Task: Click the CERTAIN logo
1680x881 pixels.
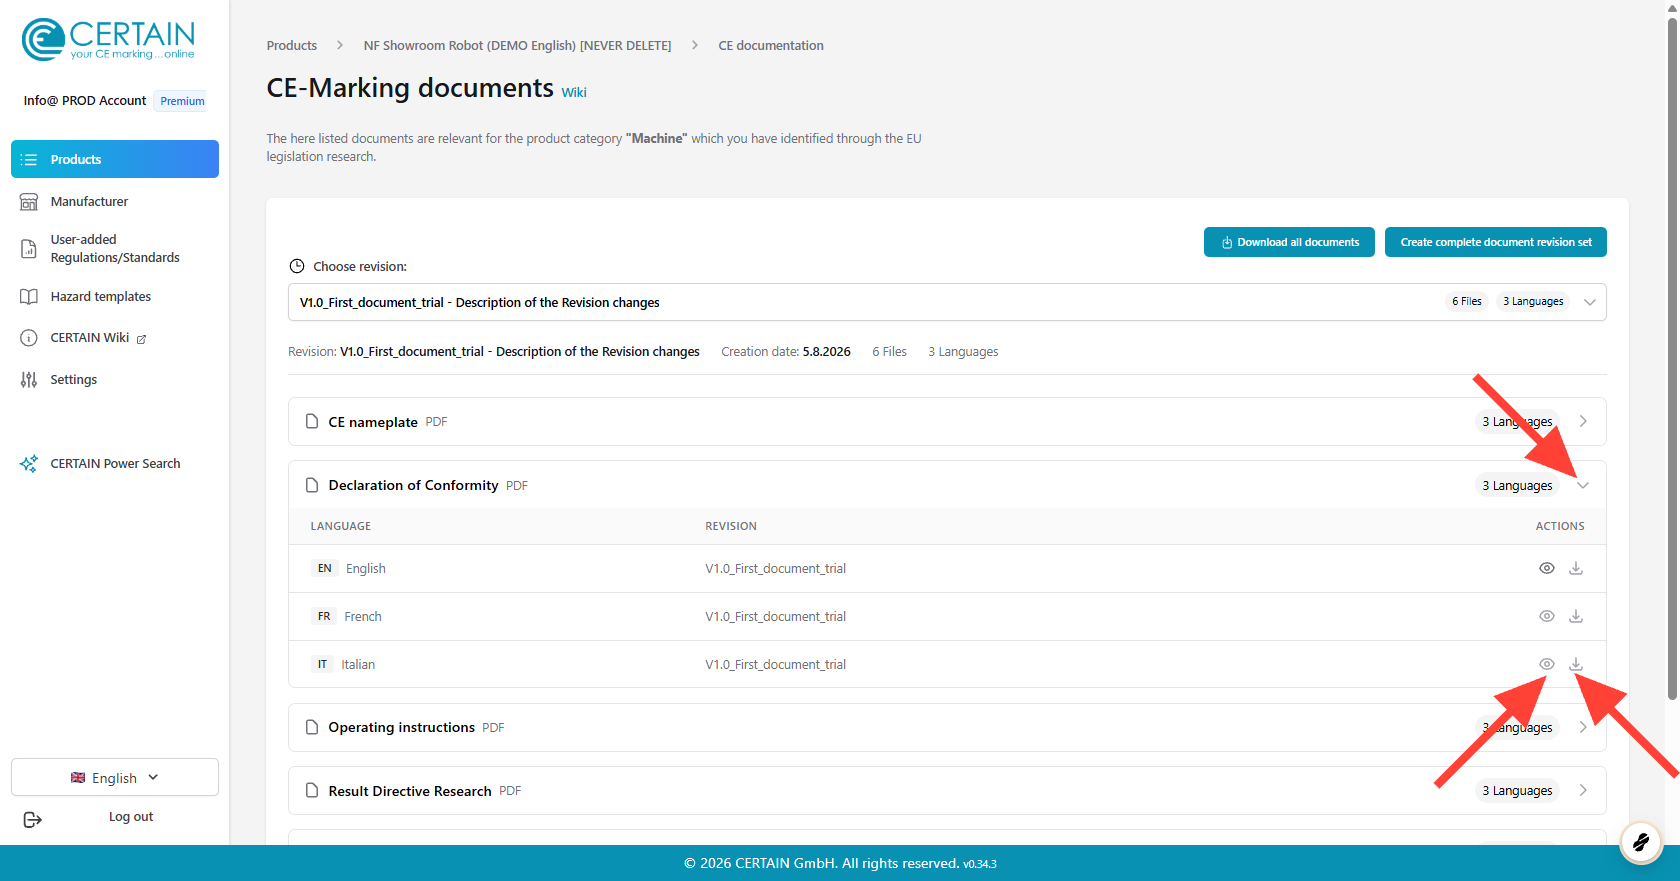Action: (x=108, y=39)
